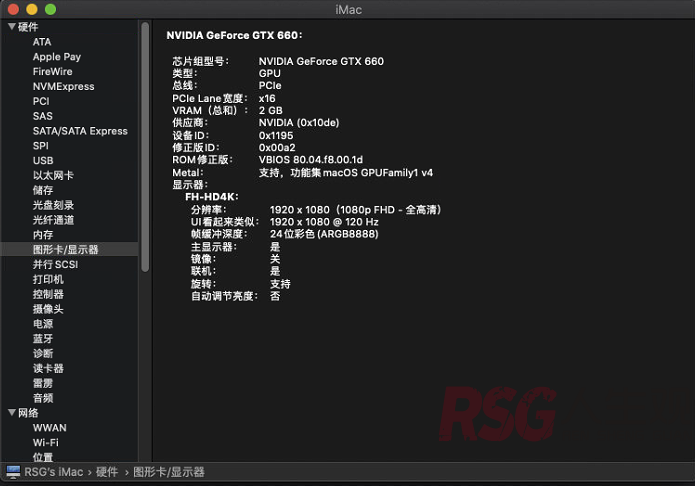Select 读卡器 card reader item
The height and width of the screenshot is (486, 695).
(x=48, y=368)
